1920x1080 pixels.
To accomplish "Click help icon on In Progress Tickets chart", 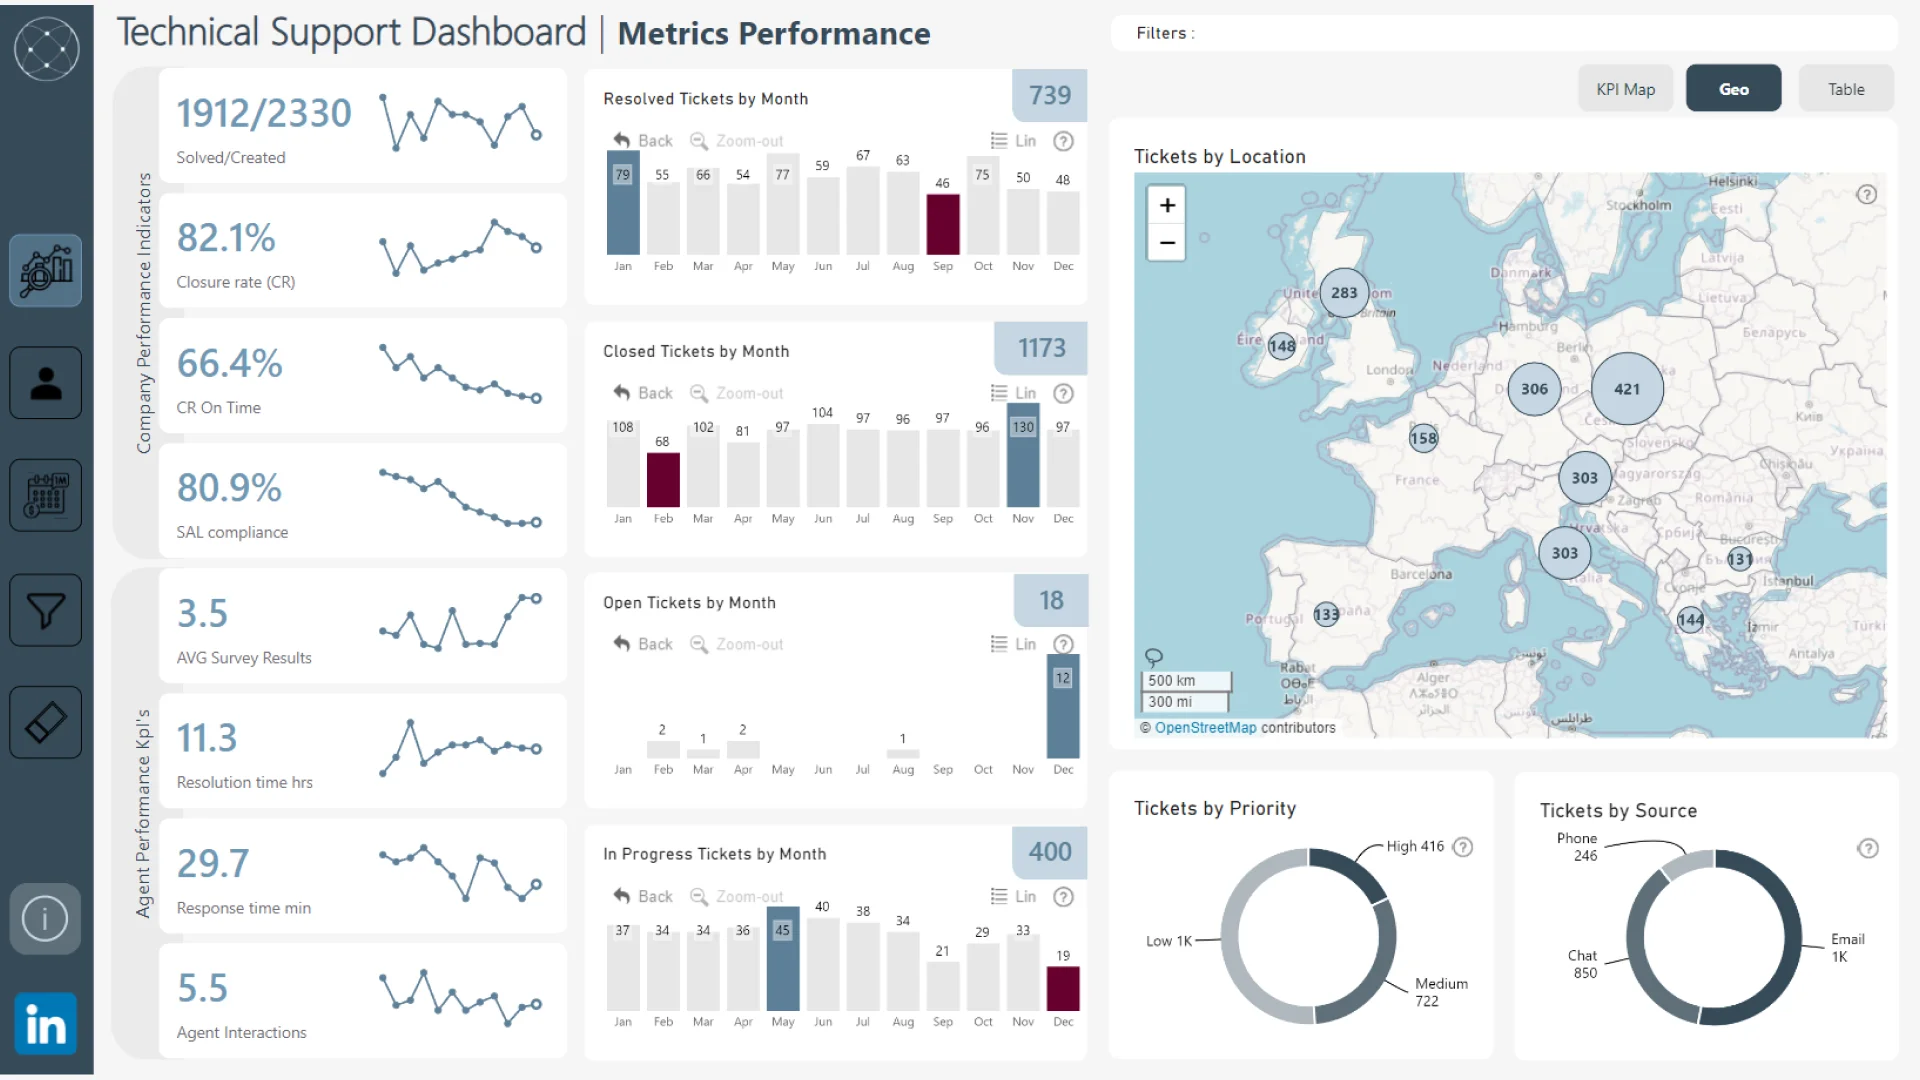I will pyautogui.click(x=1064, y=896).
